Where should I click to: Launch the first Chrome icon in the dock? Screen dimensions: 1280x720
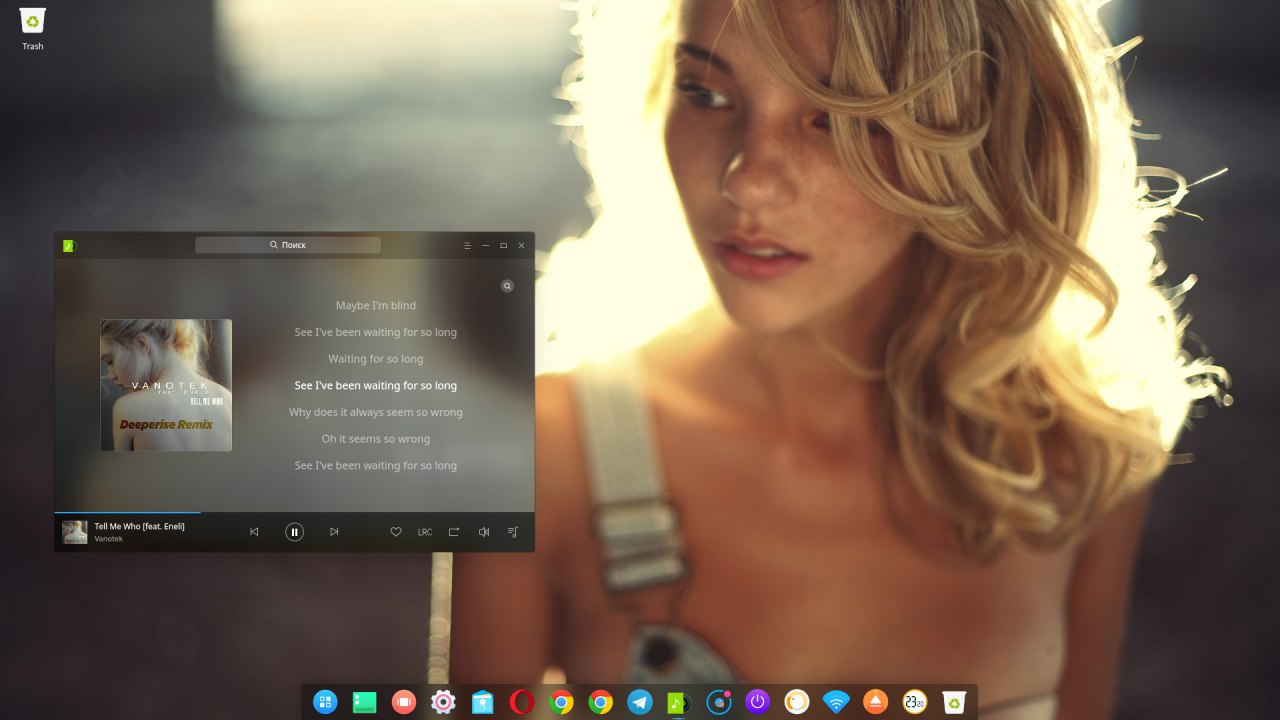pos(561,702)
